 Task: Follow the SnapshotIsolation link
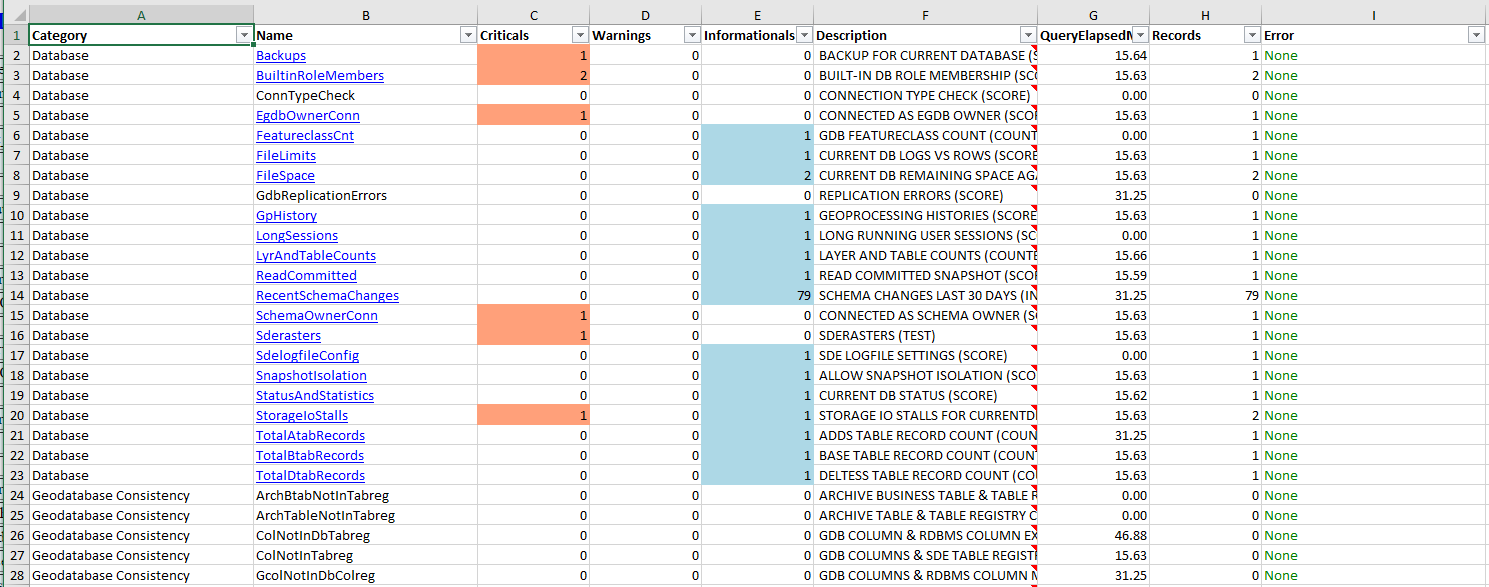311,375
